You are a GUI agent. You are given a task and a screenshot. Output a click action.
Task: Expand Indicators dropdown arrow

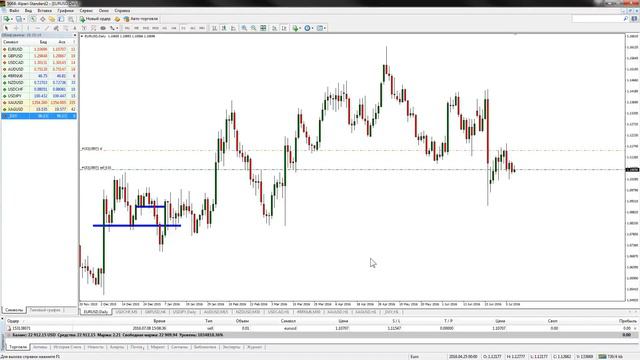(x=300, y=28)
